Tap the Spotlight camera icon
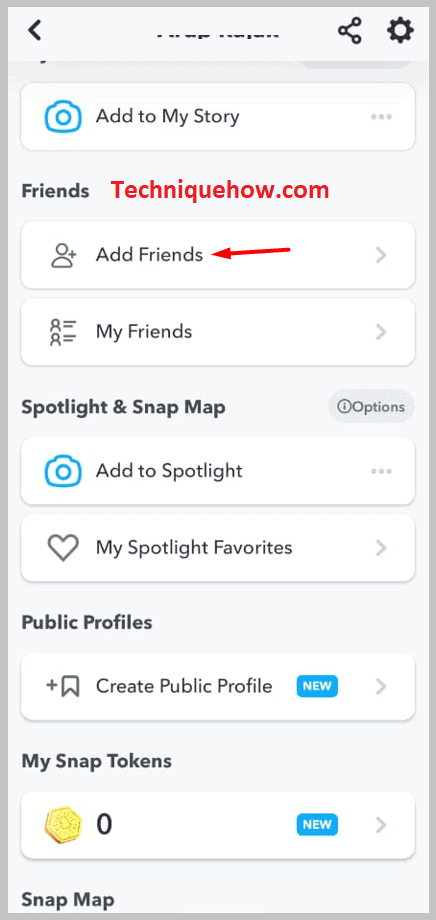This screenshot has width=436, height=920. 62,471
